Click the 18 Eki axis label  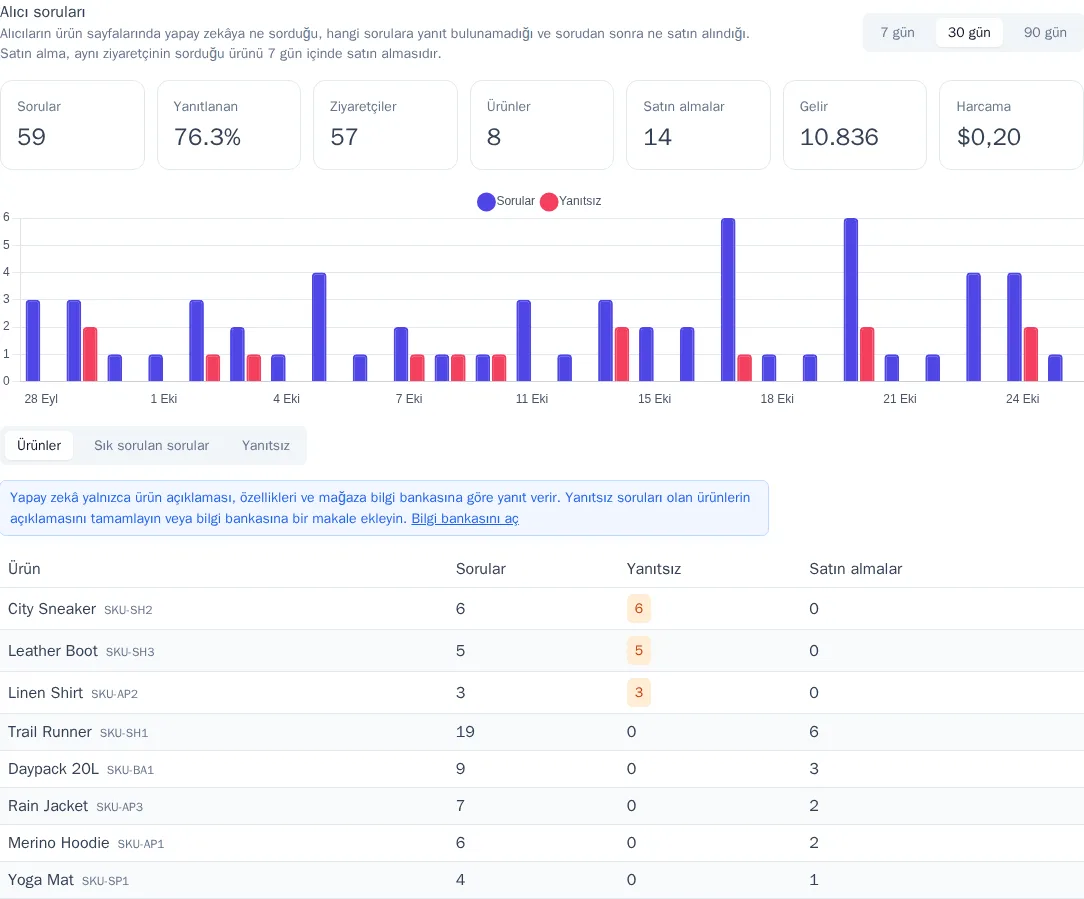(777, 399)
